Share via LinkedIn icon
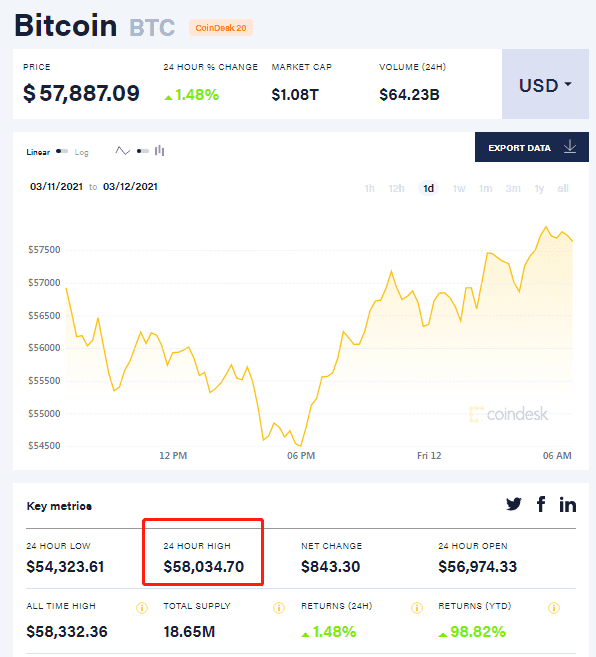596x657 pixels. pos(567,504)
